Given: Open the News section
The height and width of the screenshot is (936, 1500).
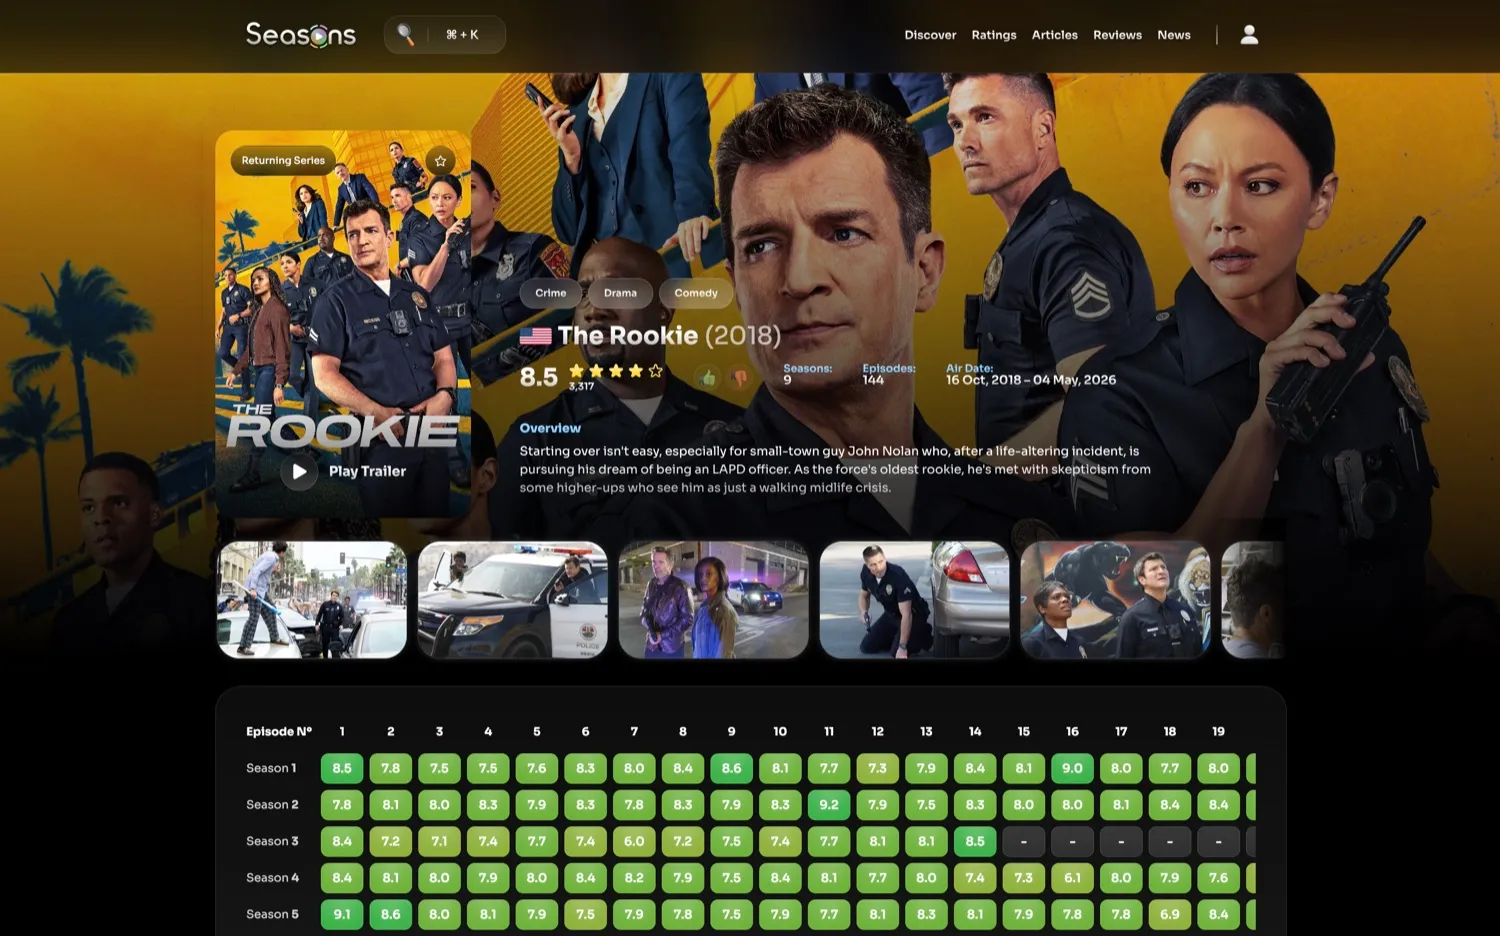Looking at the screenshot, I should (1174, 35).
